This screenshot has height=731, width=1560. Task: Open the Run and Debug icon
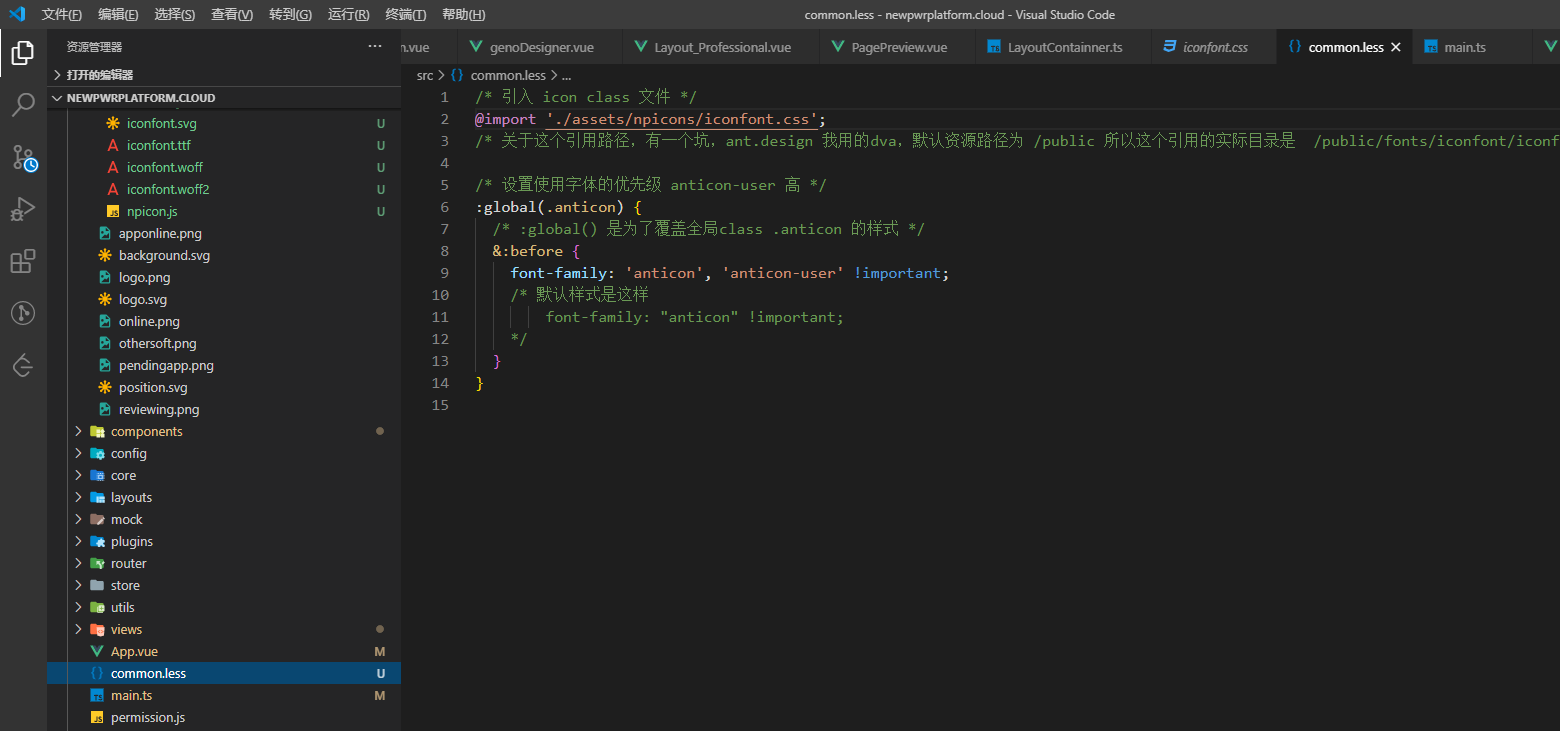(22, 208)
